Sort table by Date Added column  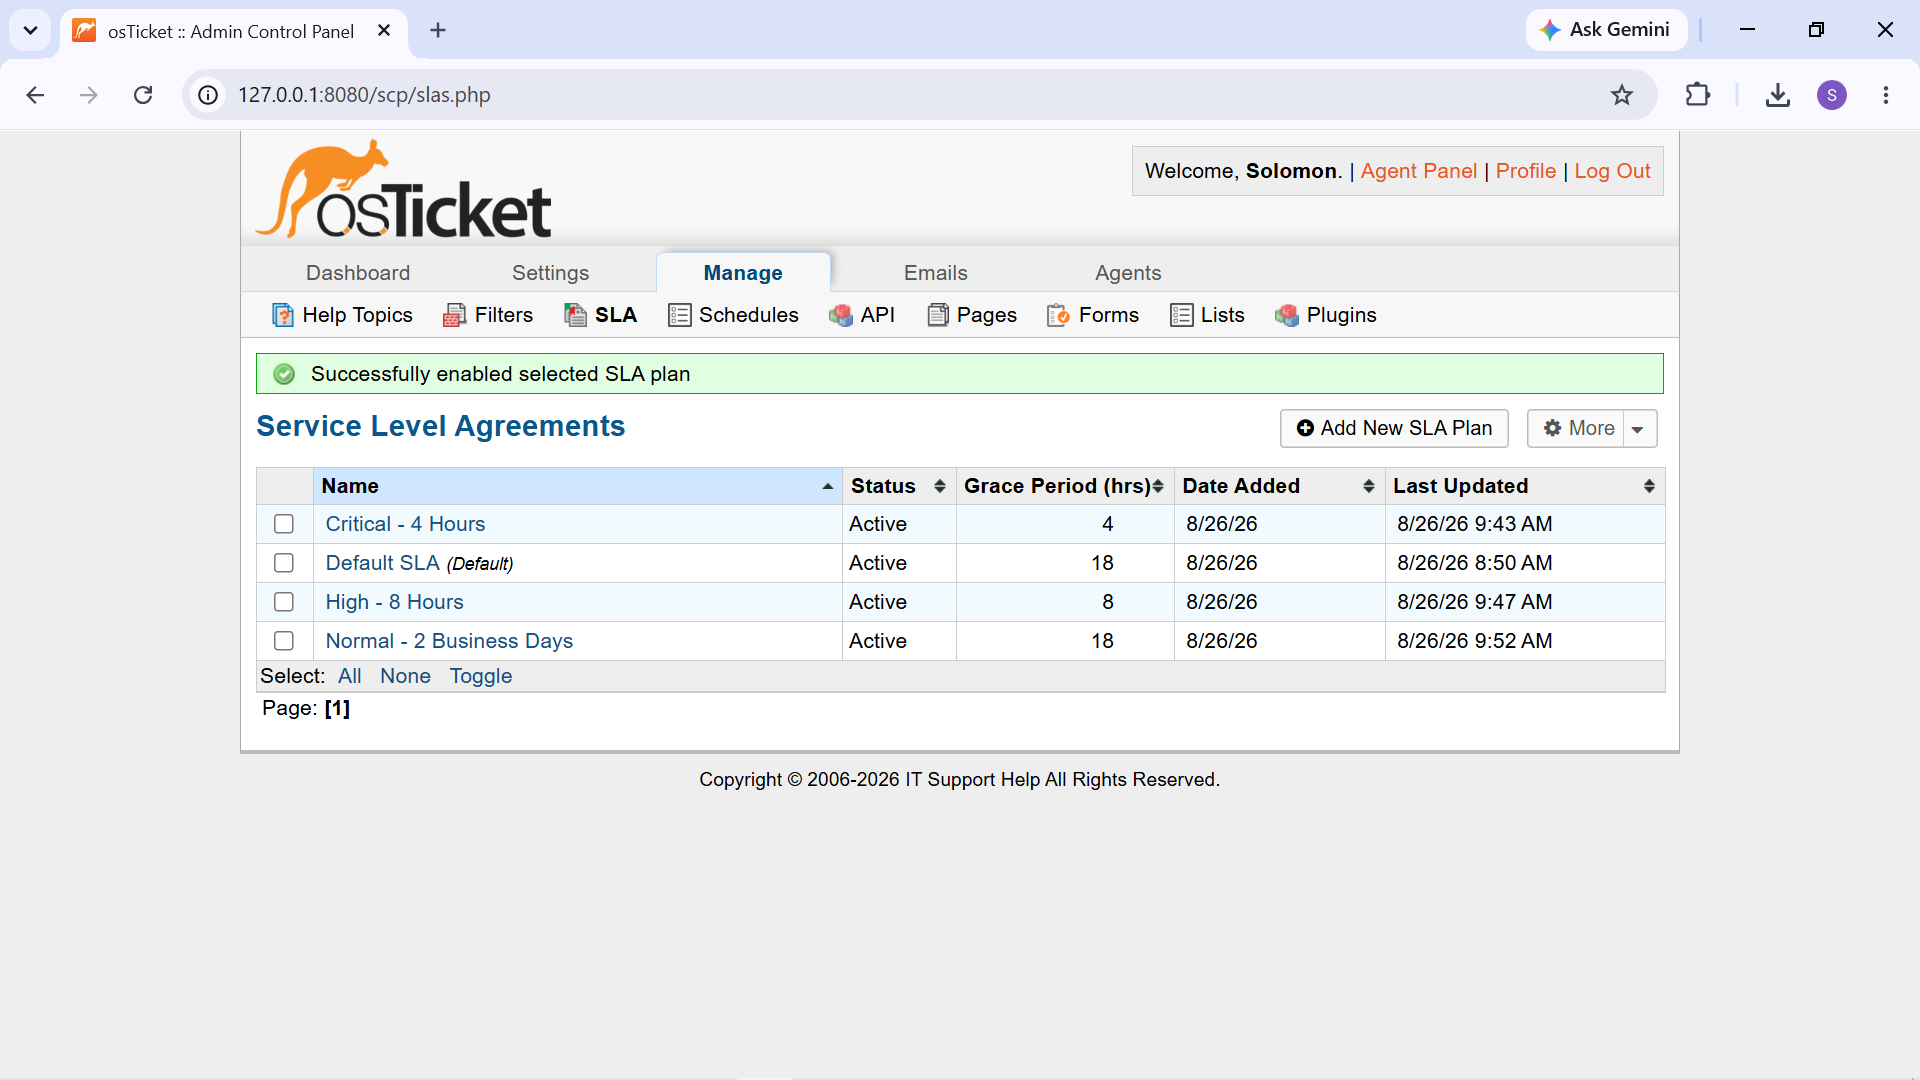pyautogui.click(x=1279, y=486)
